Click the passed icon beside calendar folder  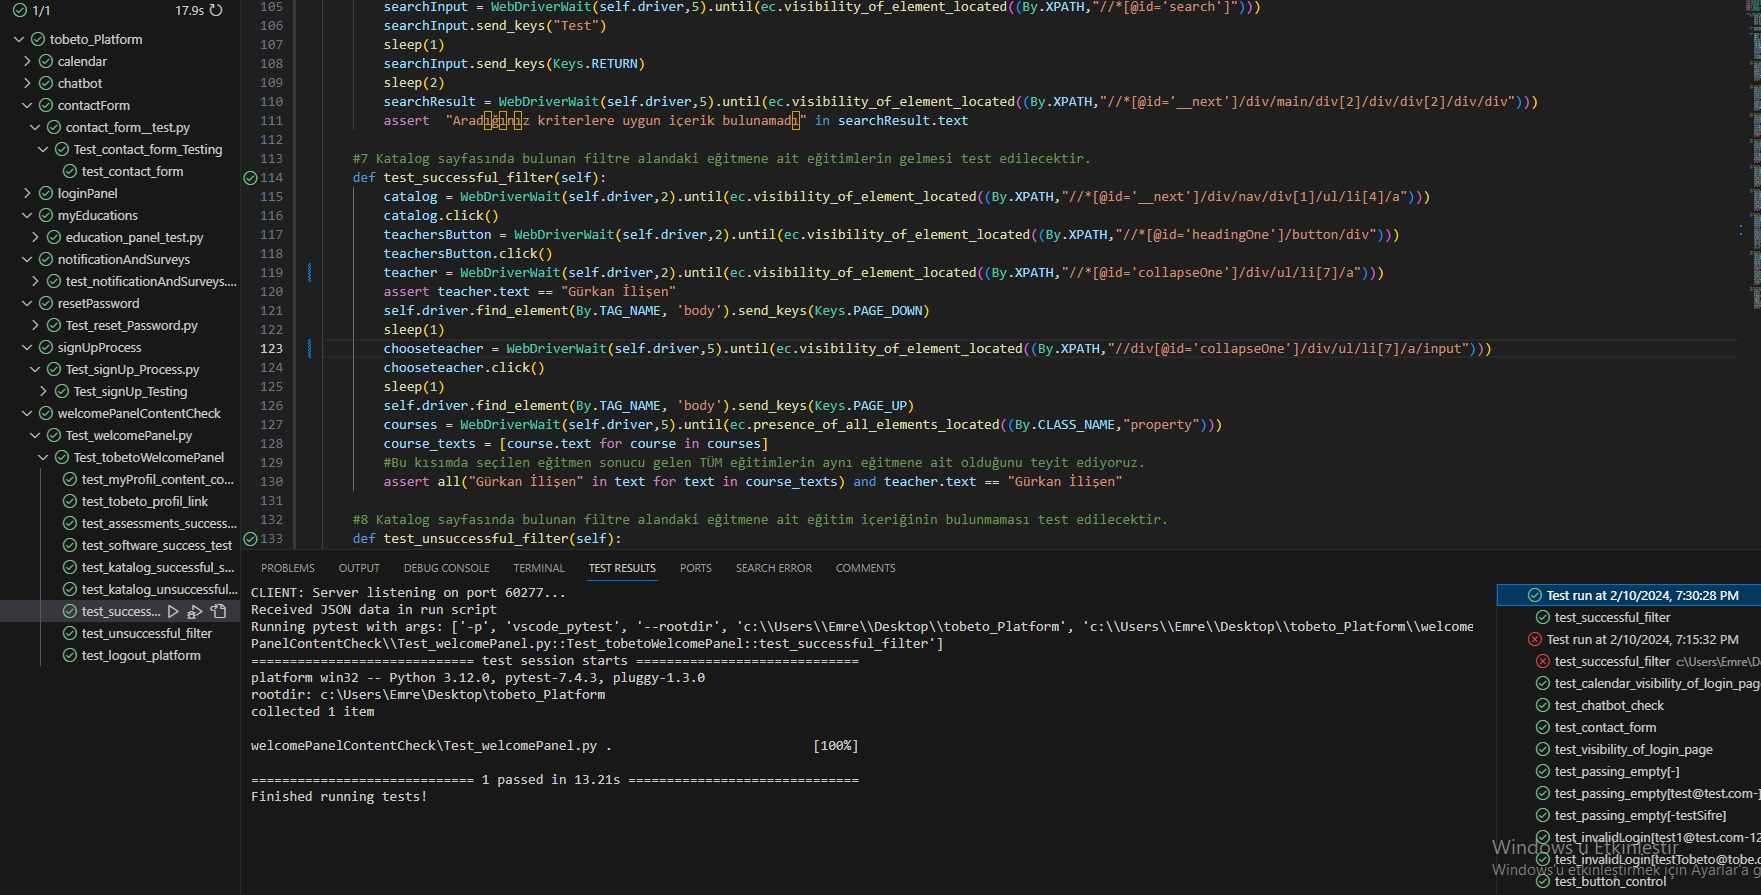(x=46, y=61)
